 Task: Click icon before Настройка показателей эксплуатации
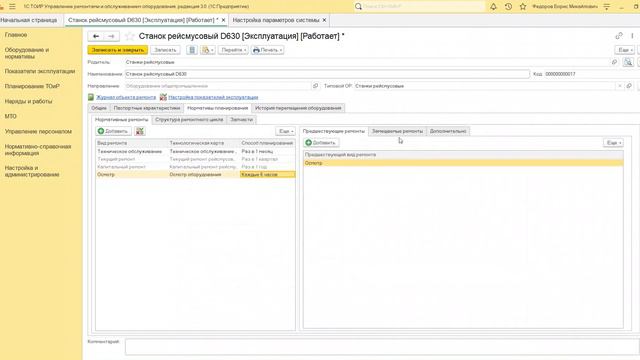[x=163, y=97]
